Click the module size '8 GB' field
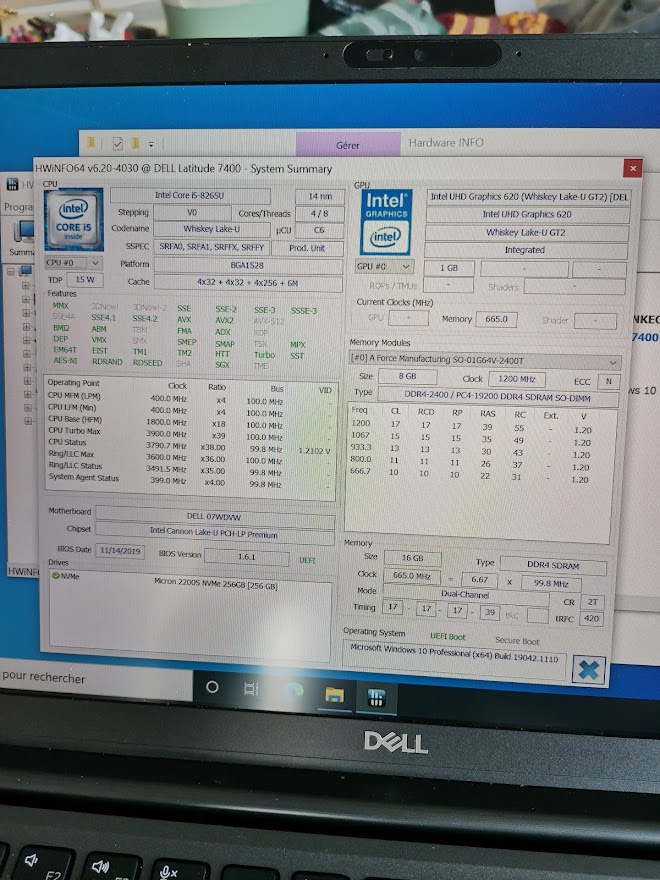 coord(407,377)
